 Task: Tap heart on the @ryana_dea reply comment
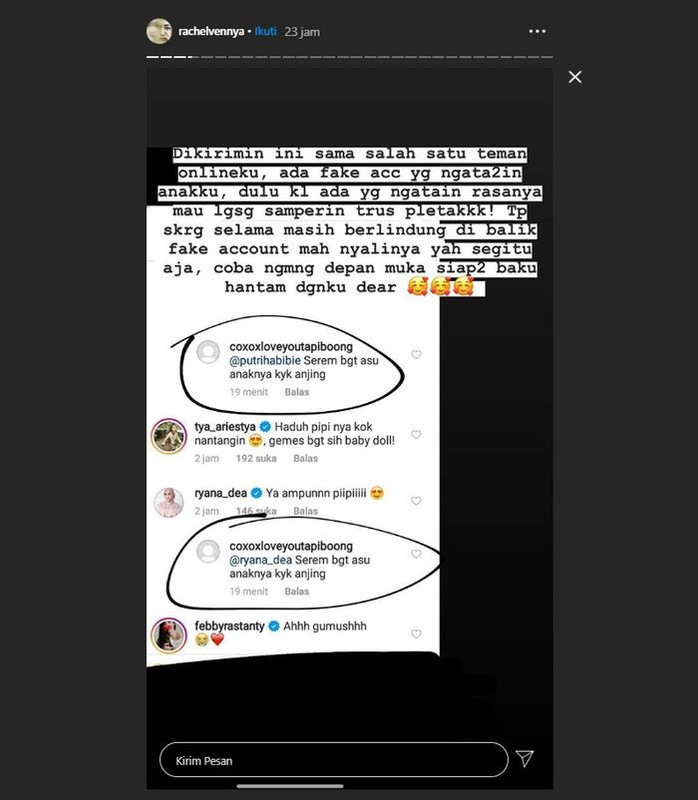416,554
